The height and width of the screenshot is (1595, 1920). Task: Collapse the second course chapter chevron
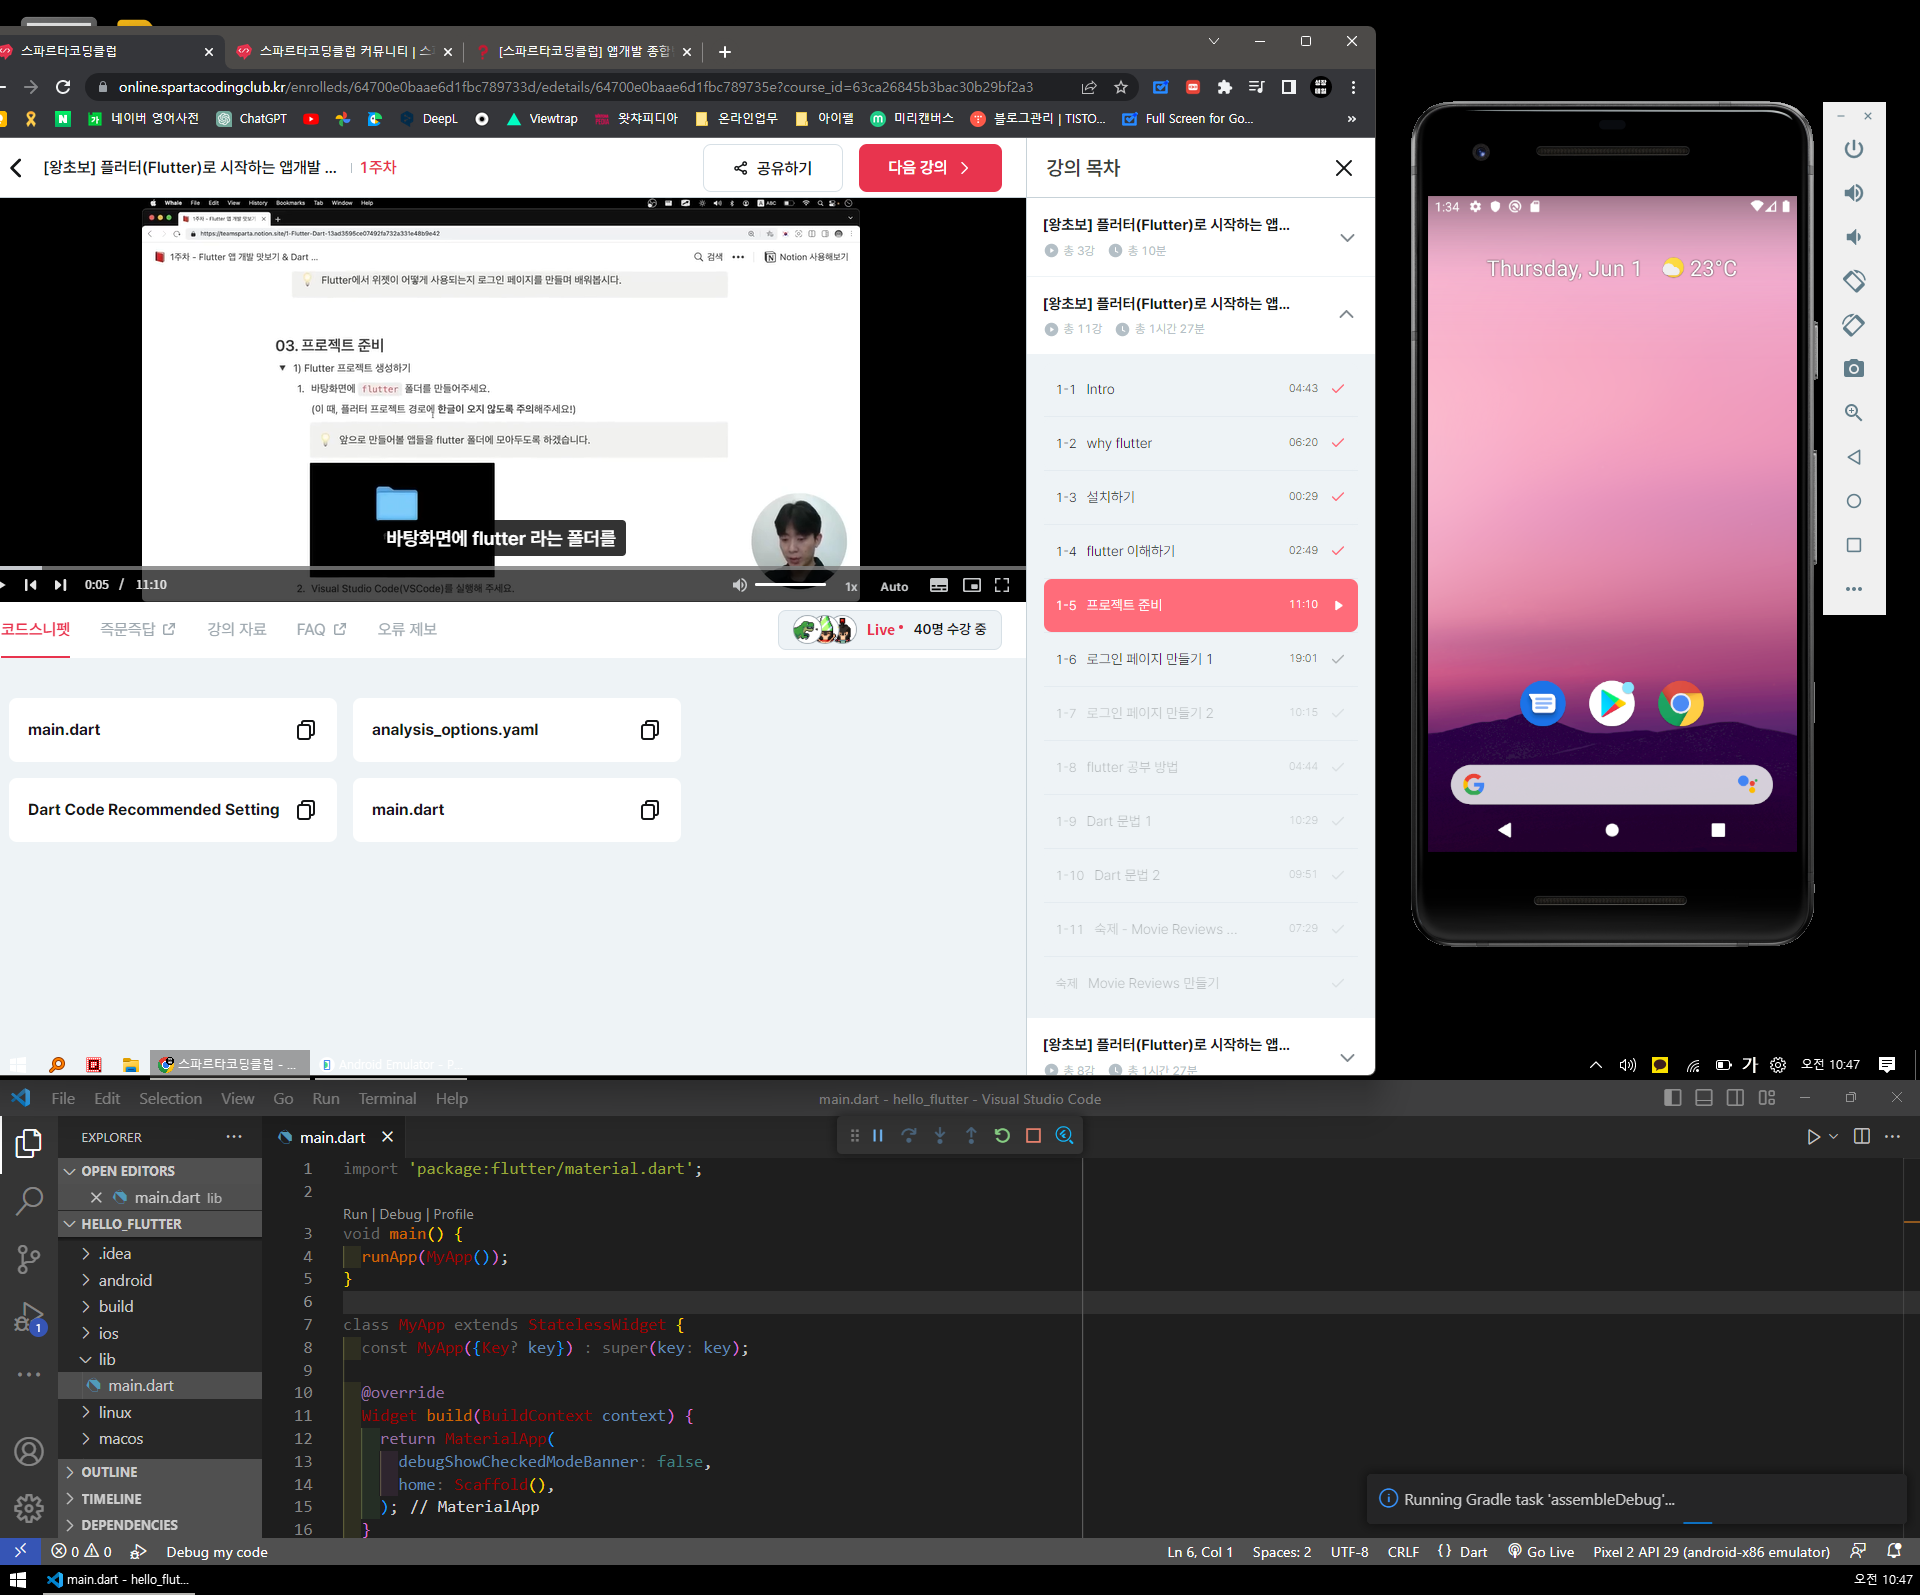pos(1347,315)
